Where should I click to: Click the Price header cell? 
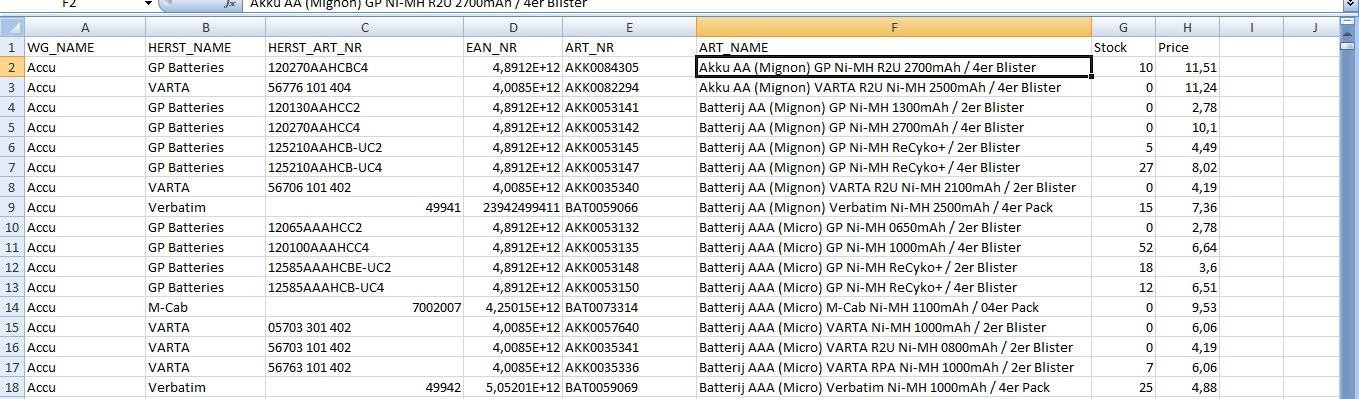1187,48
